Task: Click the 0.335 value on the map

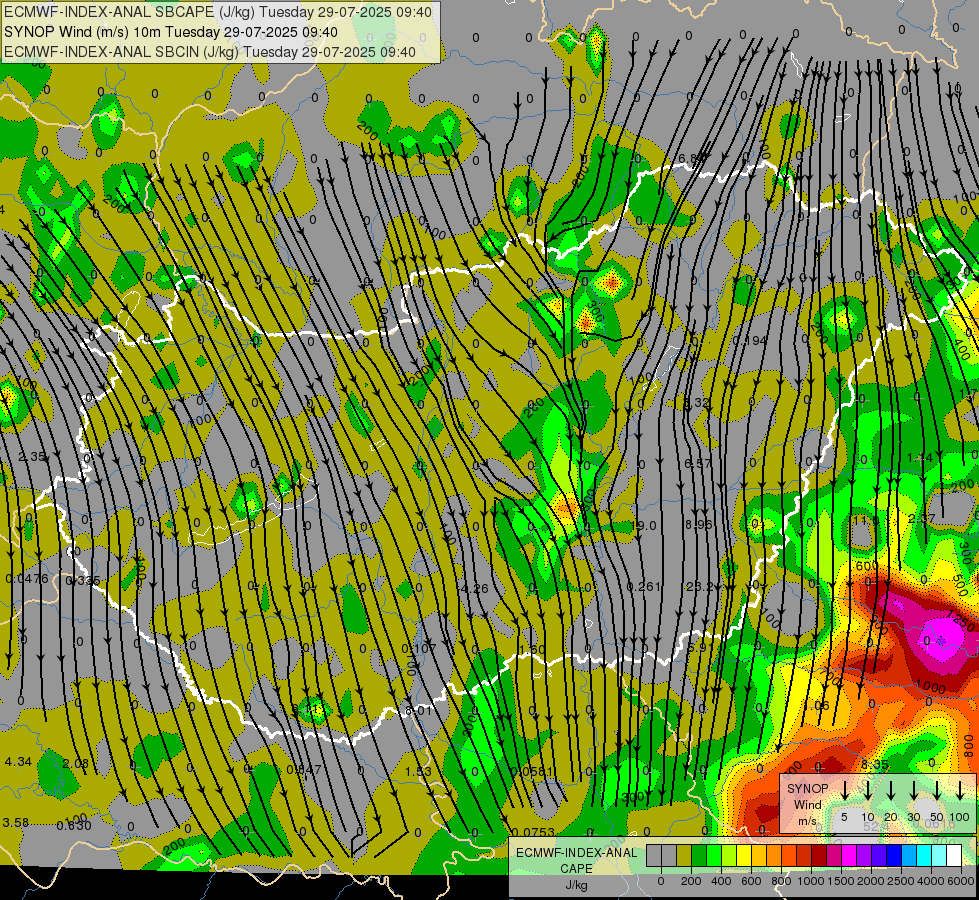Action: pyautogui.click(x=83, y=580)
